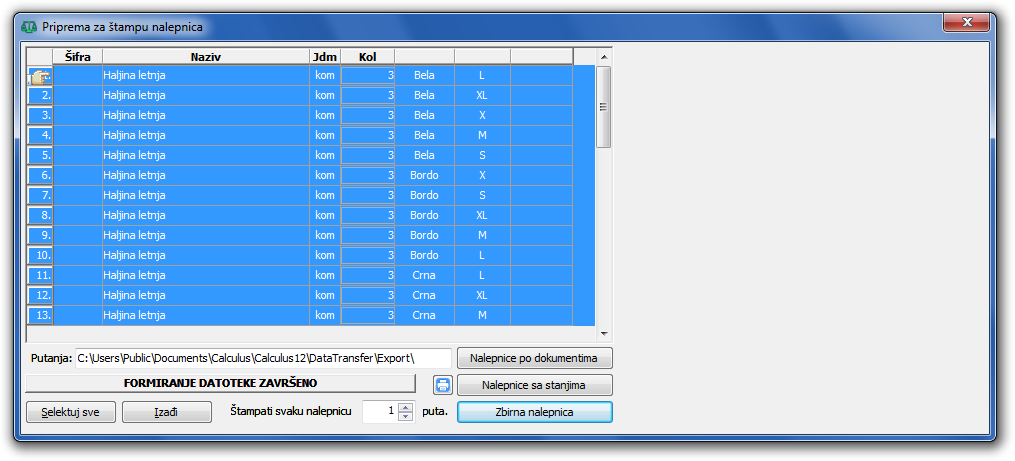Click Bela color cell in row 5
The height and width of the screenshot is (461, 1015).
(425, 155)
